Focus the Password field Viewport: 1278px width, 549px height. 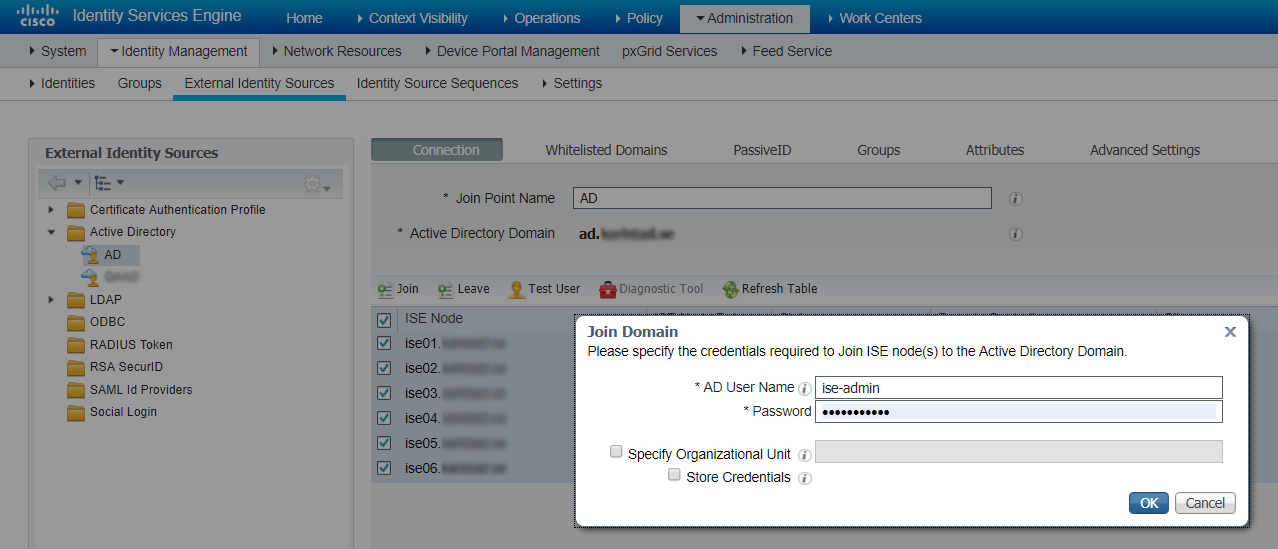coord(1019,412)
